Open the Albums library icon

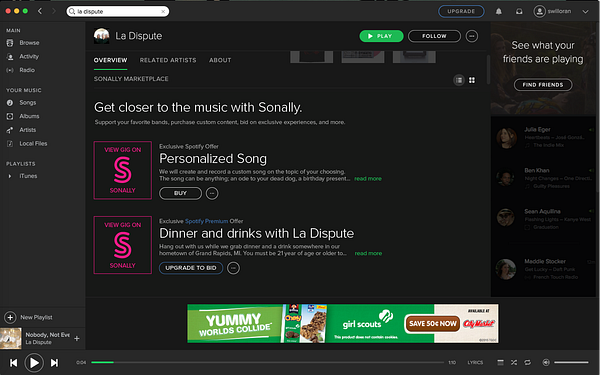click(10, 116)
